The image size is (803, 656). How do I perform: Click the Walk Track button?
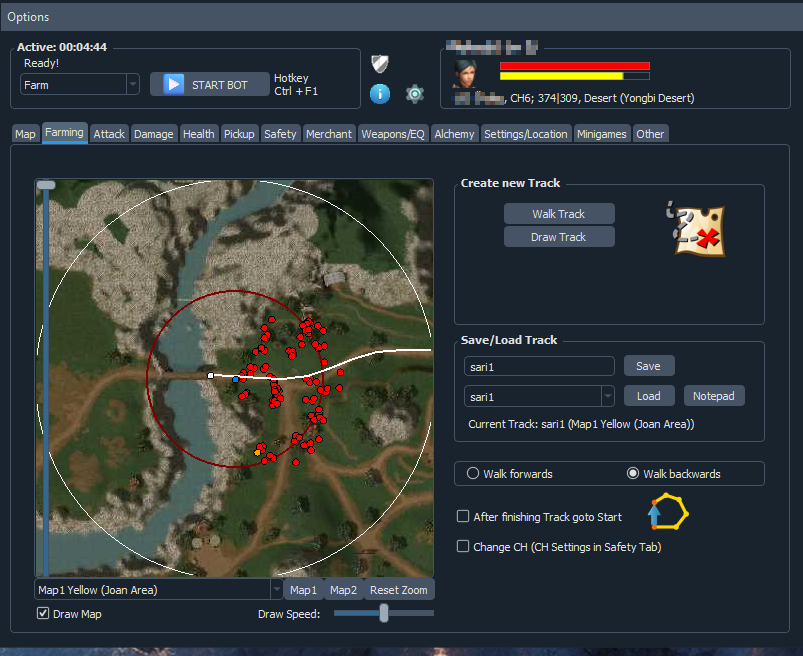[x=558, y=214]
